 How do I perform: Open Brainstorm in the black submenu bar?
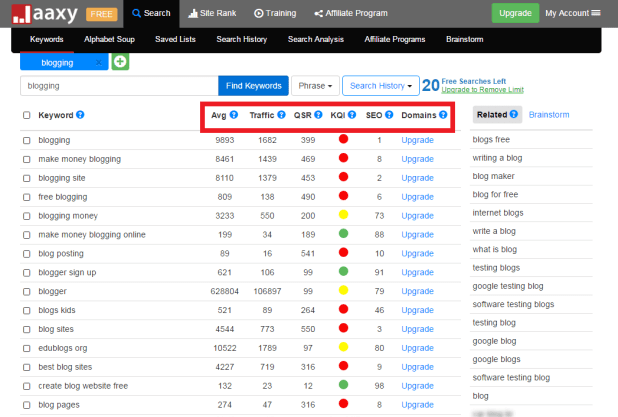[465, 39]
